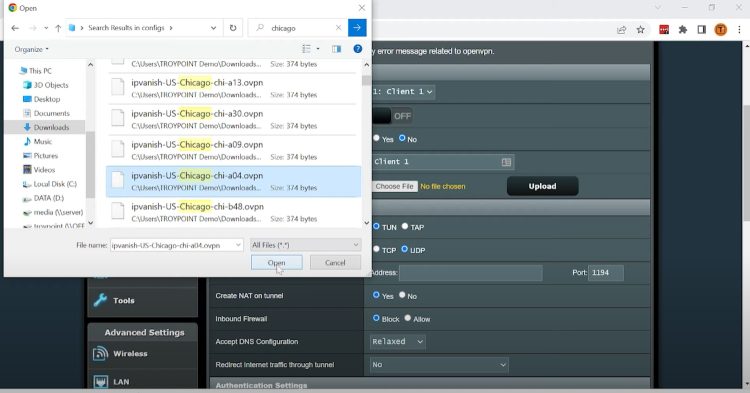Screen dimensions: 750x393
Task: Select TUN interface type
Action: [x=376, y=226]
